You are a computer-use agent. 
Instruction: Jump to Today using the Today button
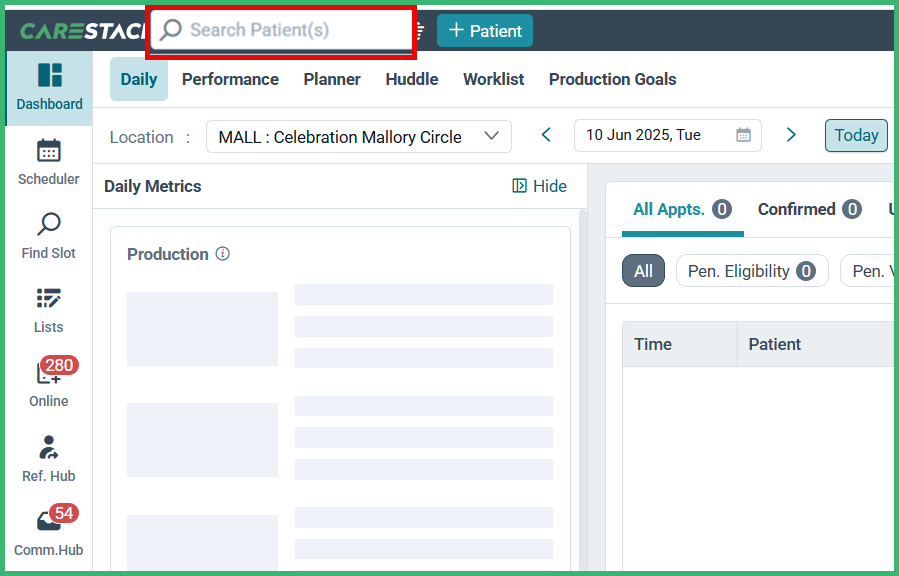[x=855, y=135]
